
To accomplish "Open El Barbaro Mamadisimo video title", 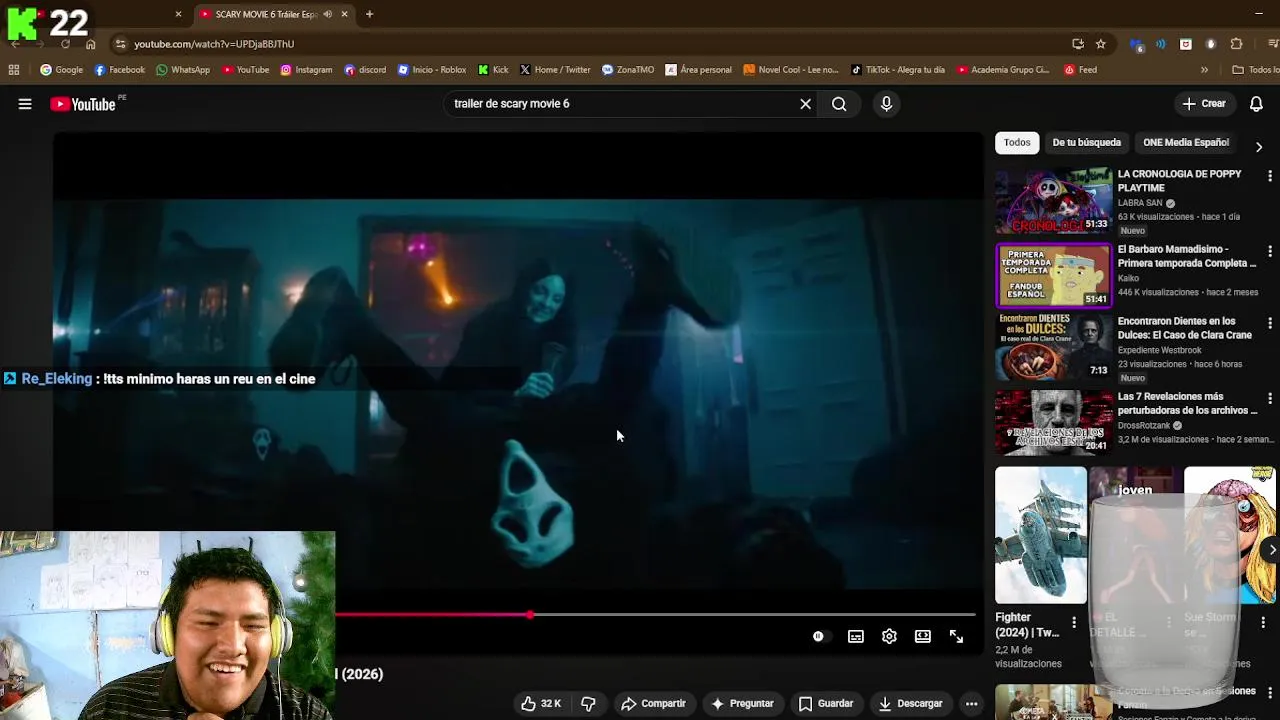I will [x=1186, y=256].
